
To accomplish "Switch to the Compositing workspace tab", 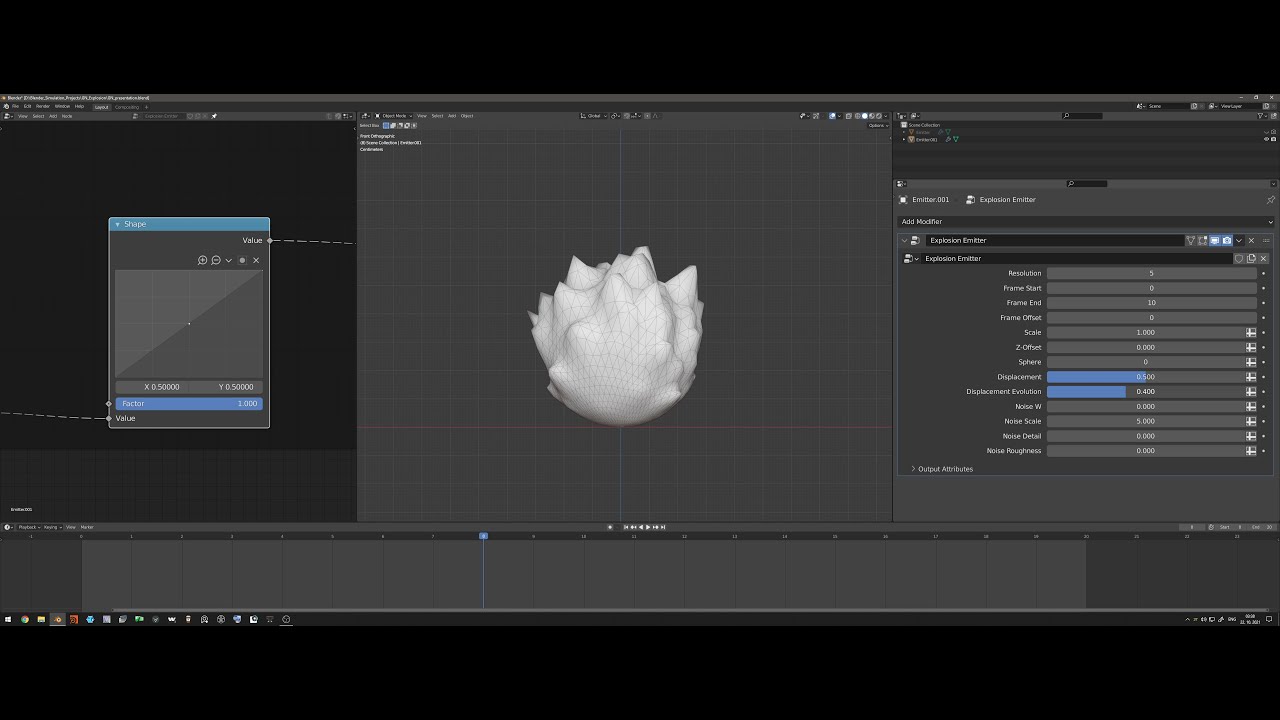I will point(127,106).
